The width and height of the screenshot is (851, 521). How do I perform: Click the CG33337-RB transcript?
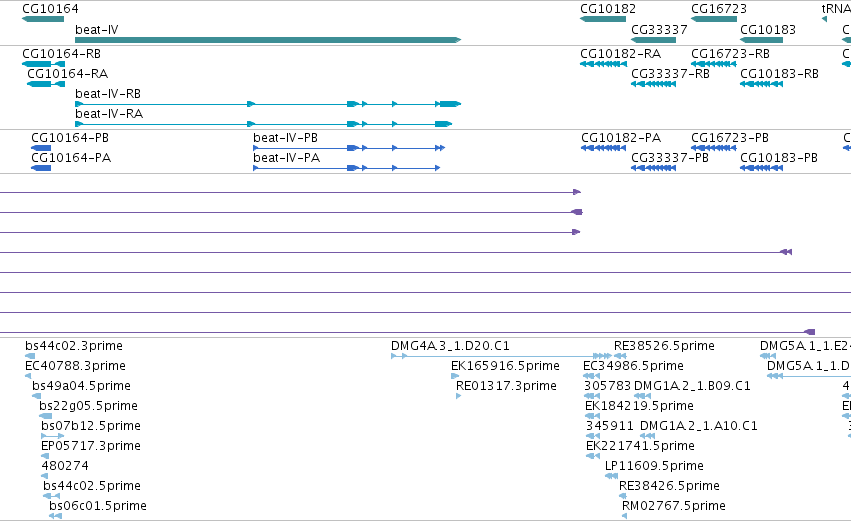(x=653, y=84)
